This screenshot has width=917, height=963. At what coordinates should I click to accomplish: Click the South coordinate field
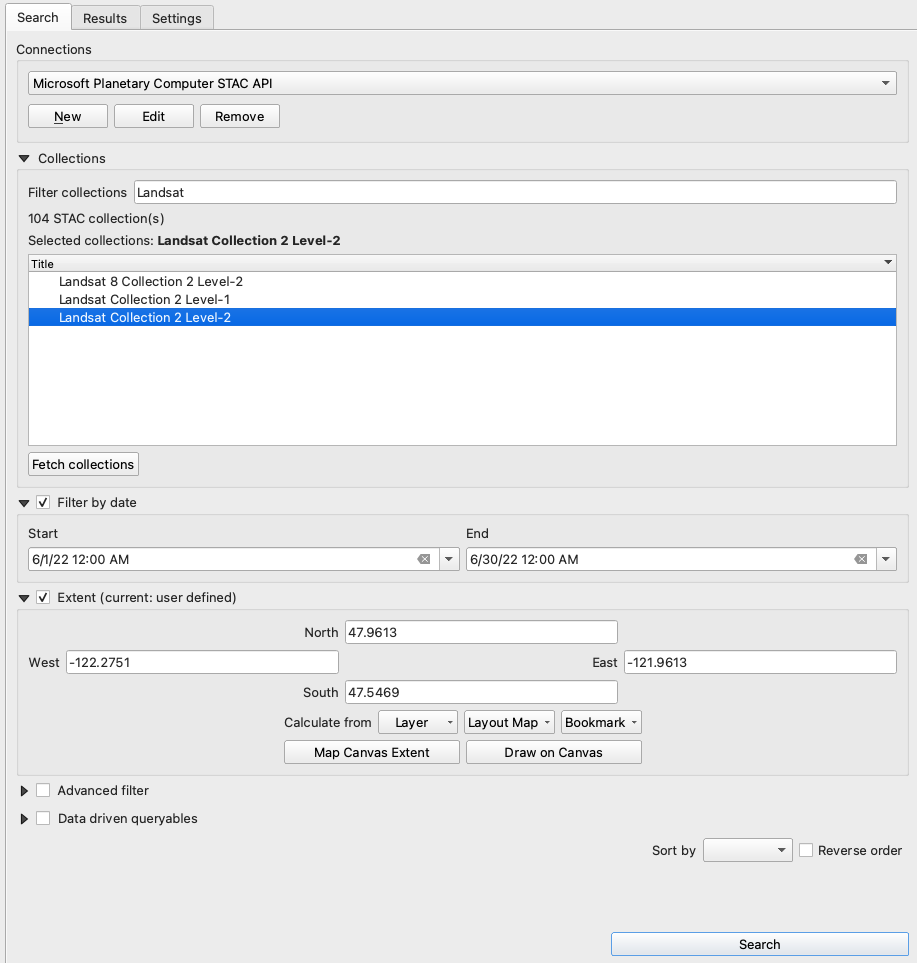[481, 692]
